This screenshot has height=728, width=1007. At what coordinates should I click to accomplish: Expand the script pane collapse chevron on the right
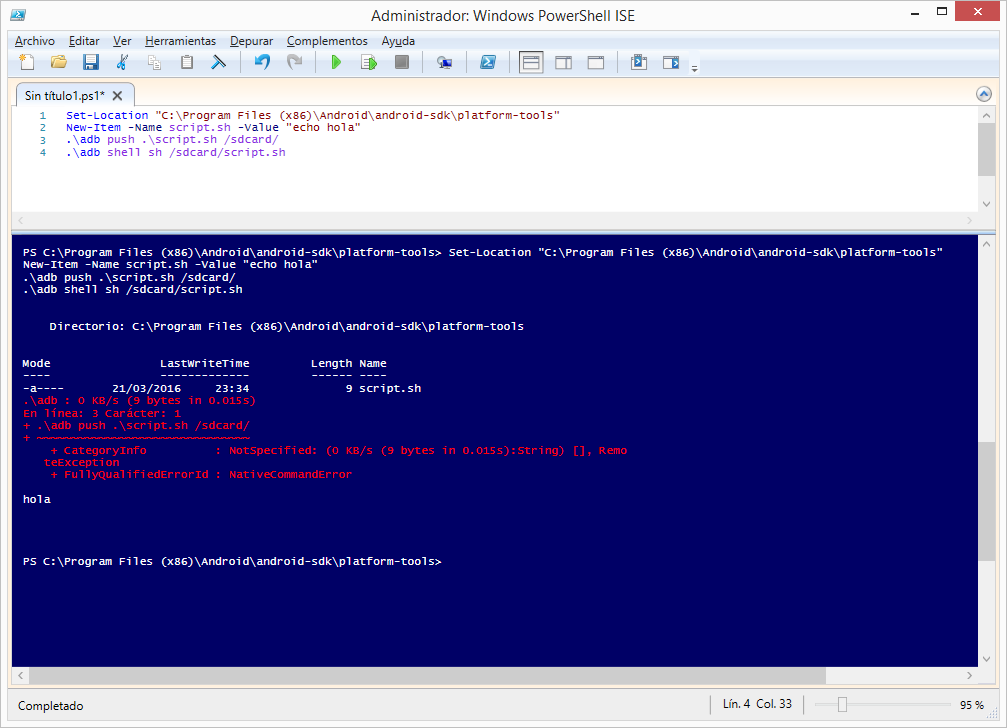click(984, 93)
